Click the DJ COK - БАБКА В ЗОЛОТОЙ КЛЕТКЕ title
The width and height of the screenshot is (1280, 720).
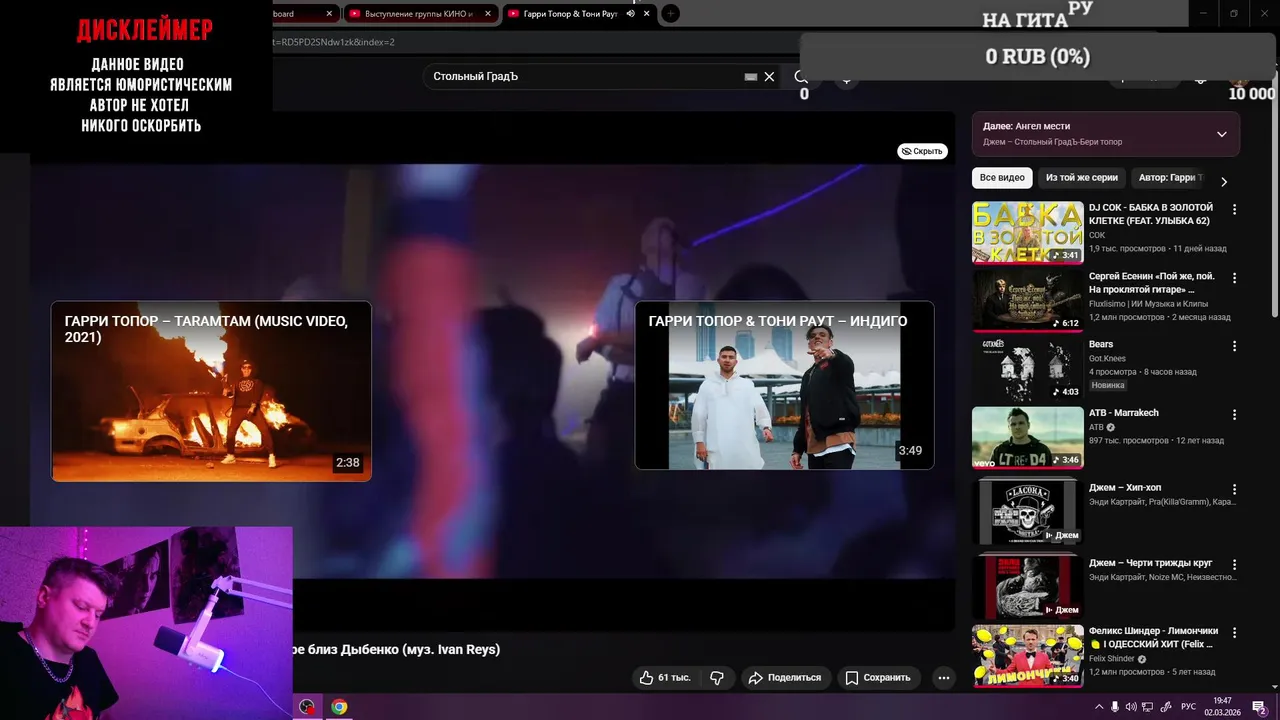(1151, 214)
